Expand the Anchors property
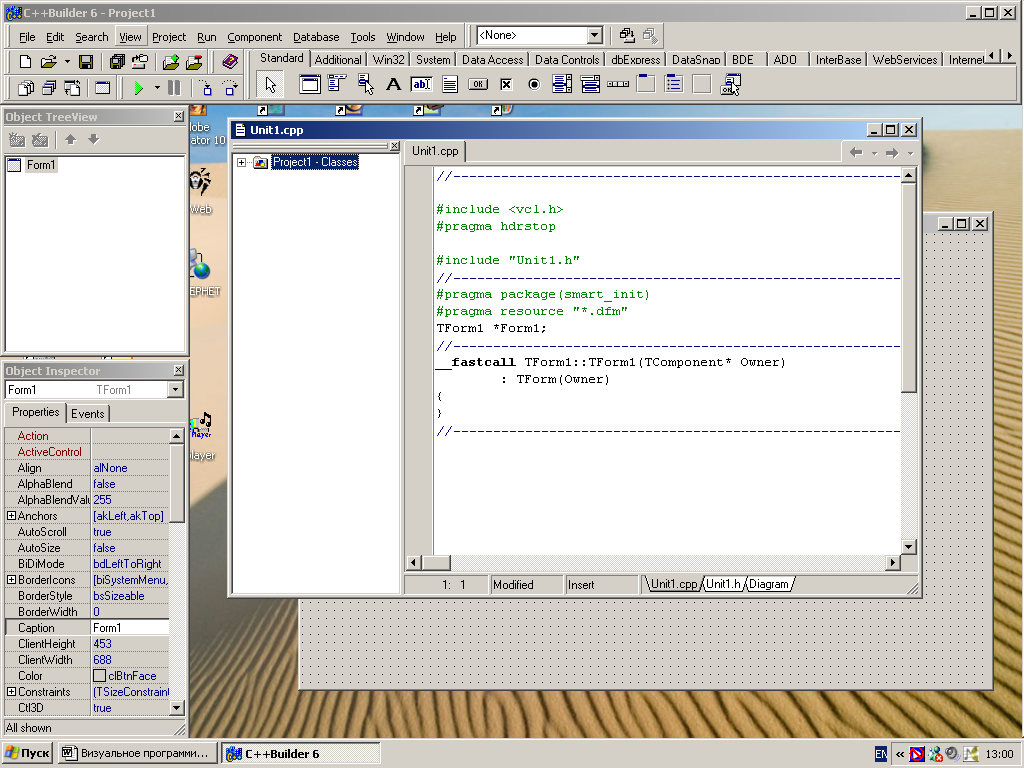 [11, 516]
